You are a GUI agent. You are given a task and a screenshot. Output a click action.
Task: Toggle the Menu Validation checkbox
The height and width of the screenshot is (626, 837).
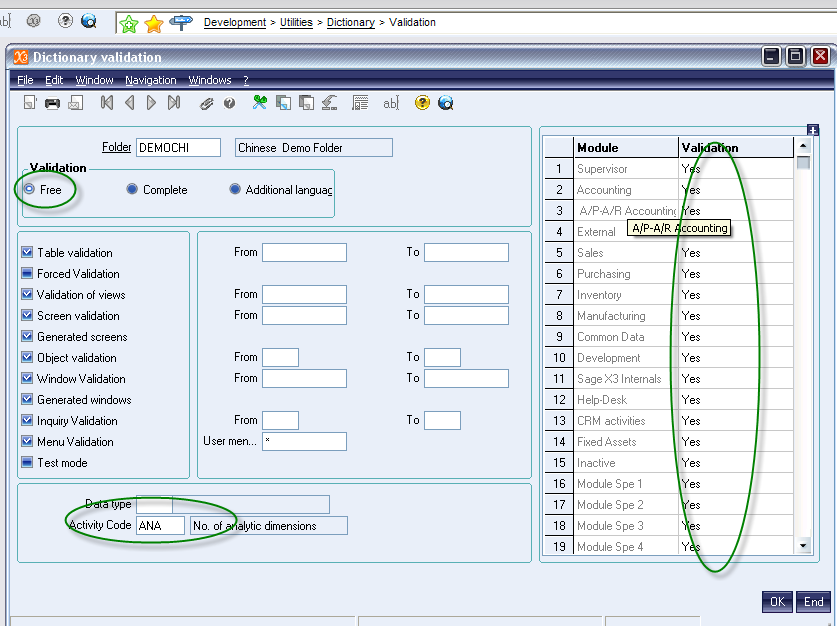click(27, 442)
